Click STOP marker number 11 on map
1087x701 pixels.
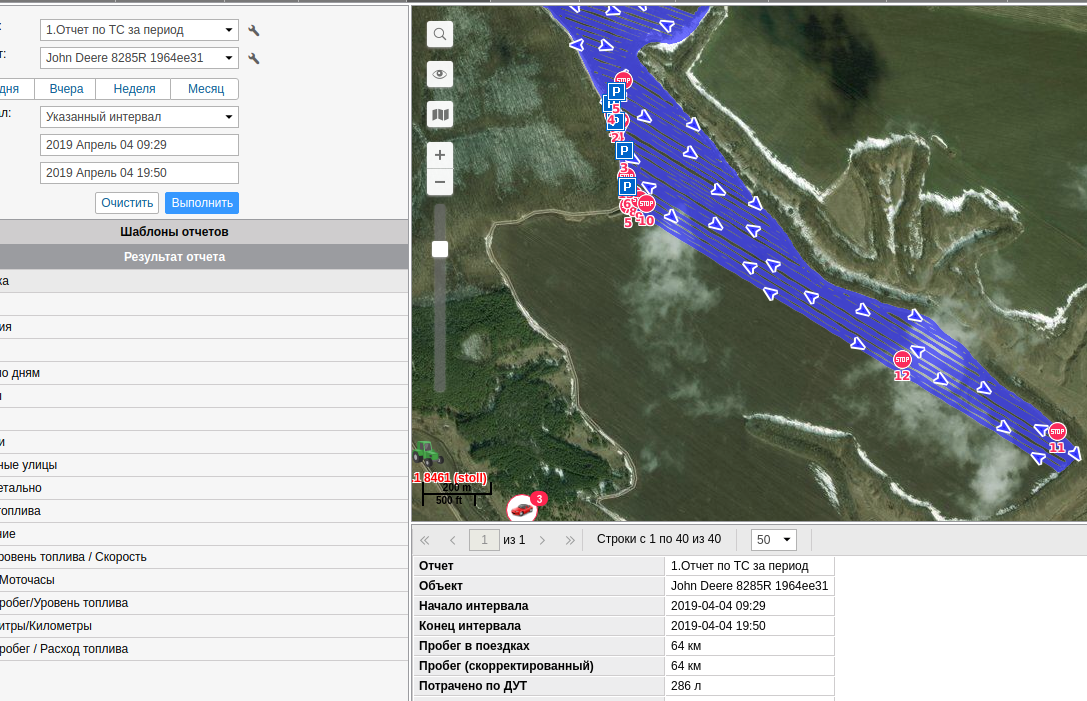pos(1057,431)
